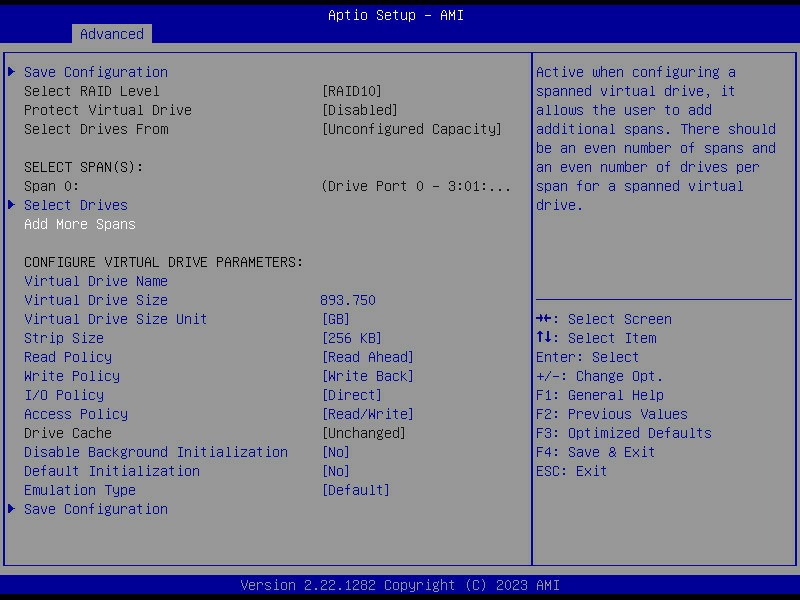Change Read Policy Read Ahead option
This screenshot has width=800, height=600.
click(368, 357)
